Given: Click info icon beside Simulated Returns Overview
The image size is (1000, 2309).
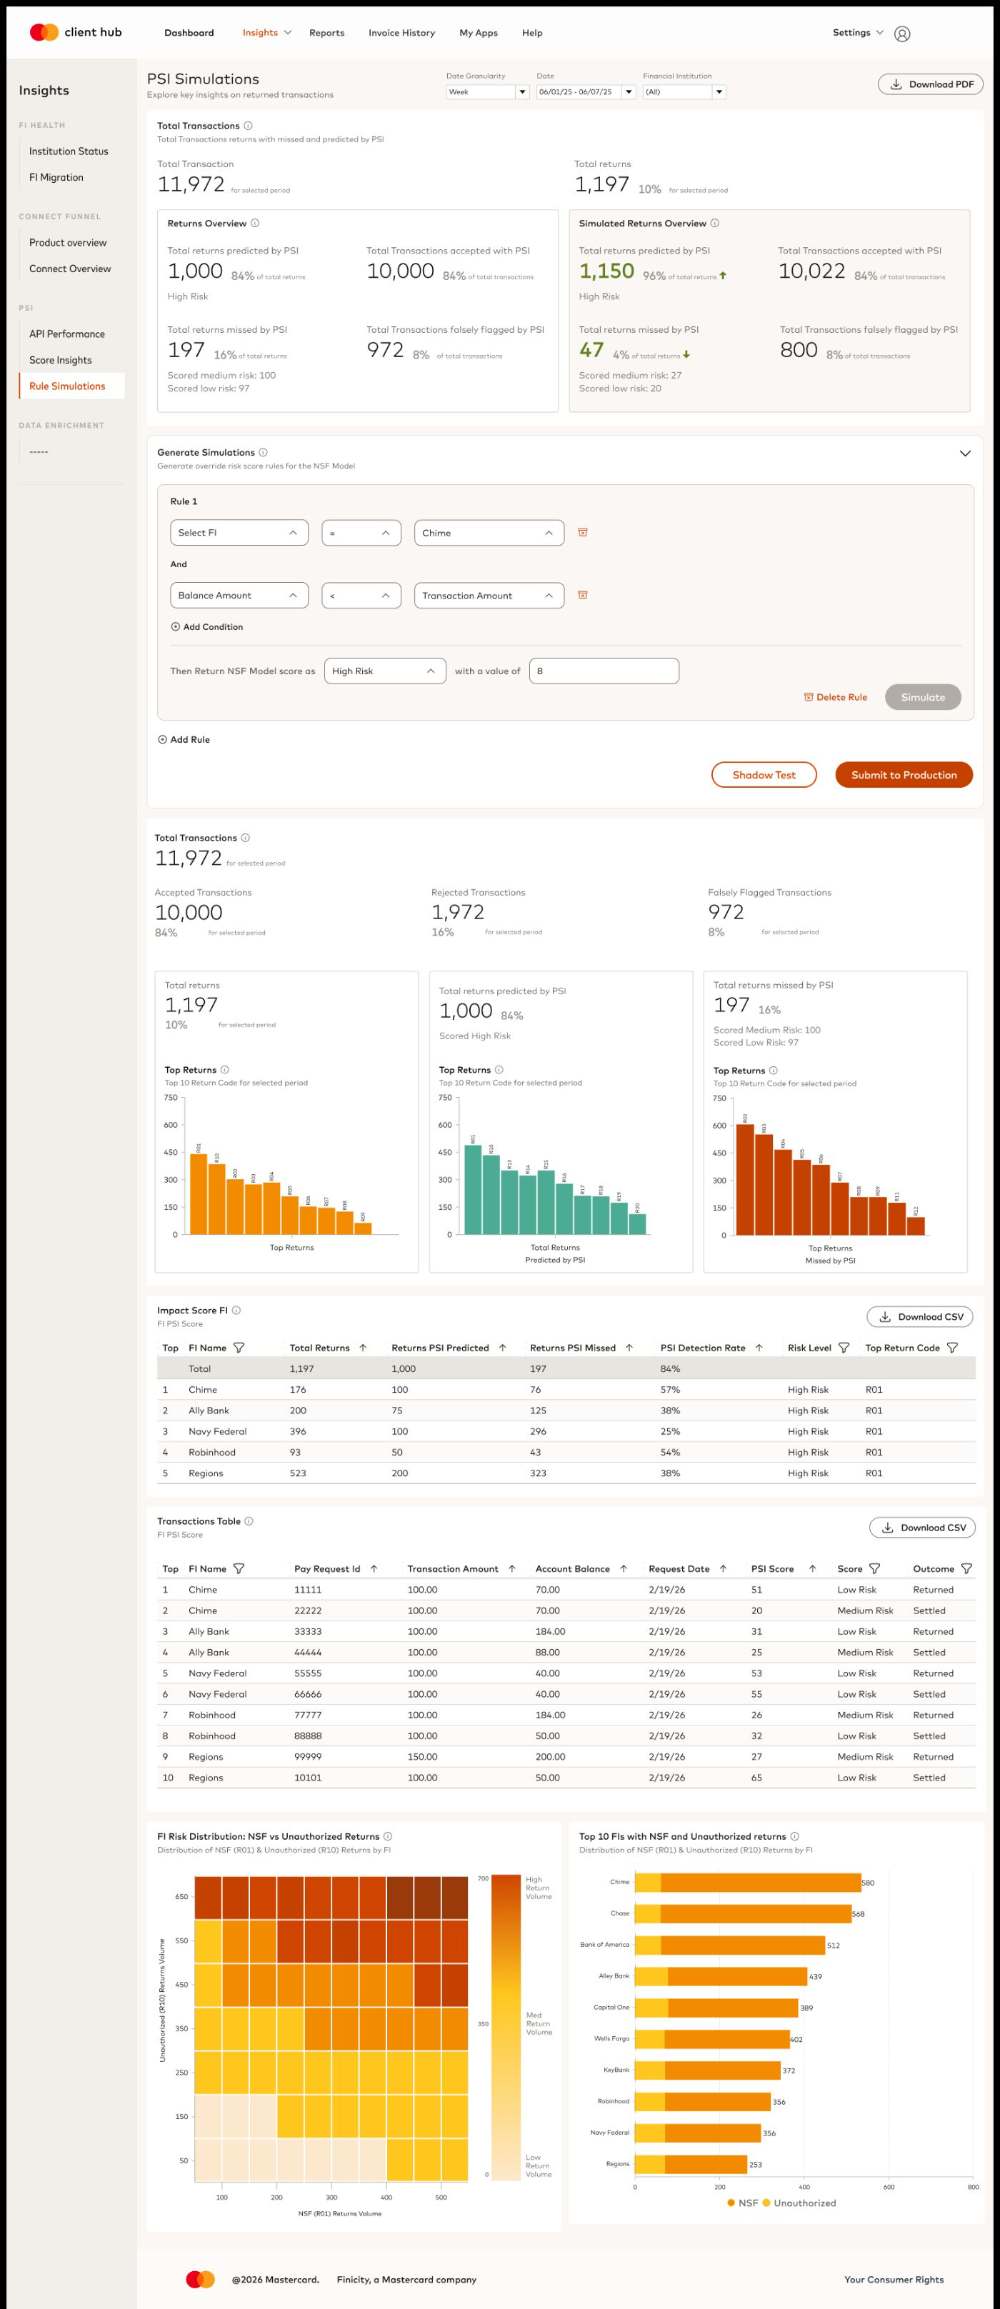Looking at the screenshot, I should tap(715, 223).
